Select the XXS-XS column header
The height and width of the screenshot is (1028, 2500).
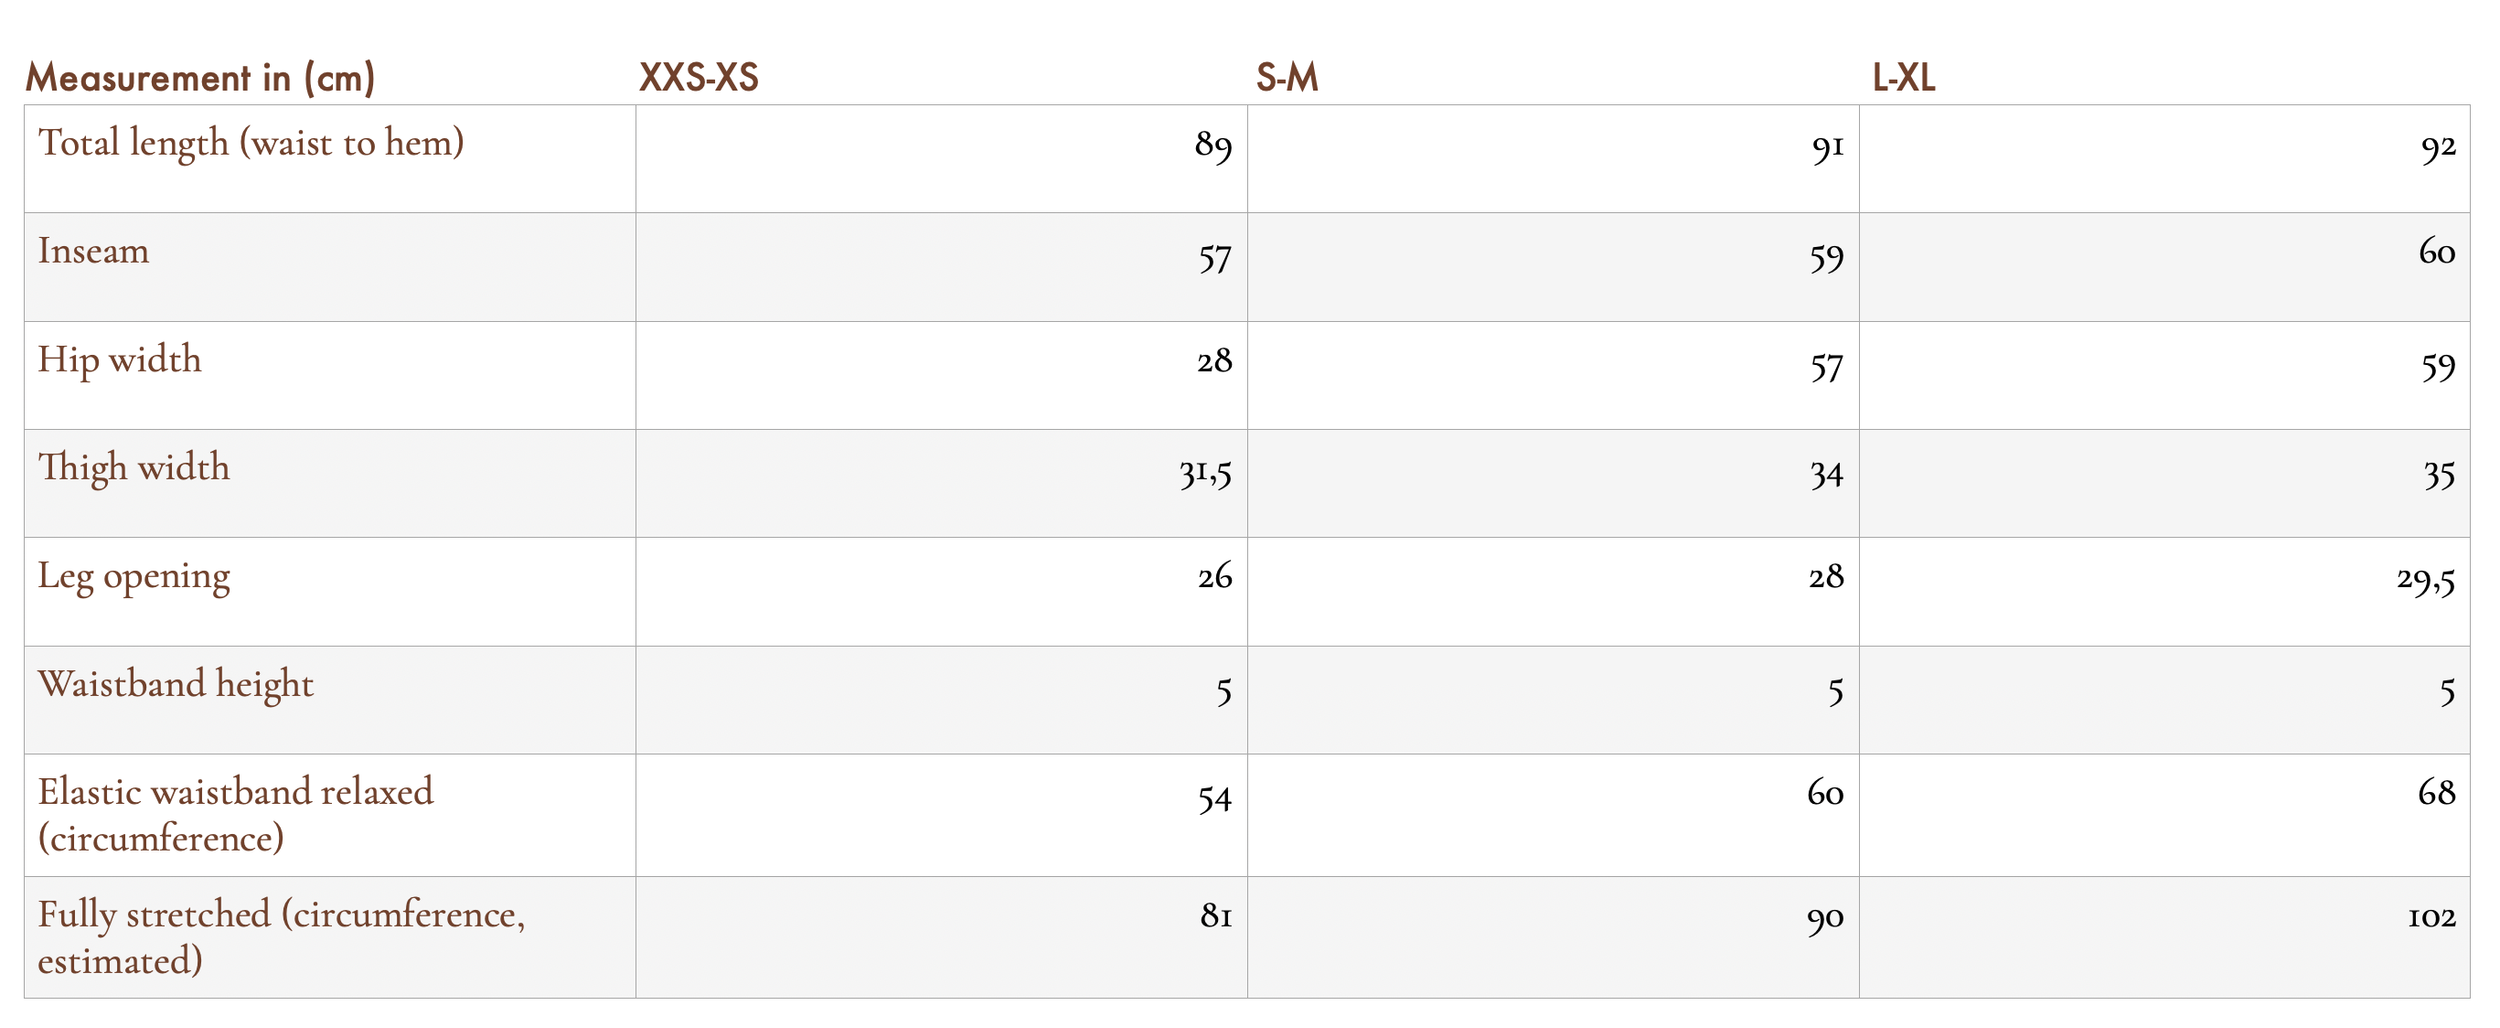698,78
